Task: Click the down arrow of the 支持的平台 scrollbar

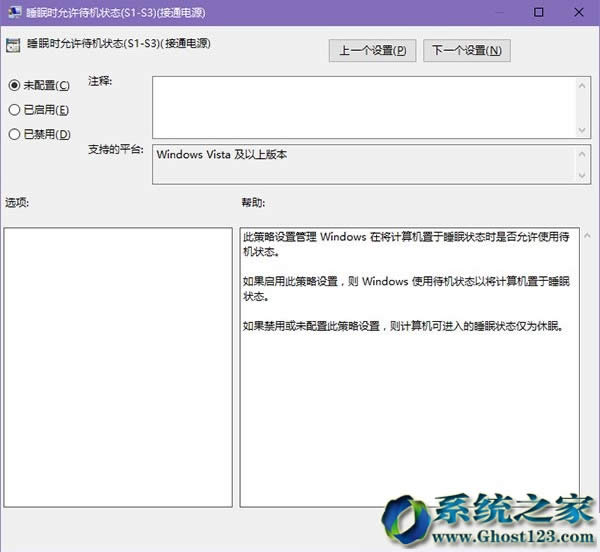Action: tap(582, 176)
